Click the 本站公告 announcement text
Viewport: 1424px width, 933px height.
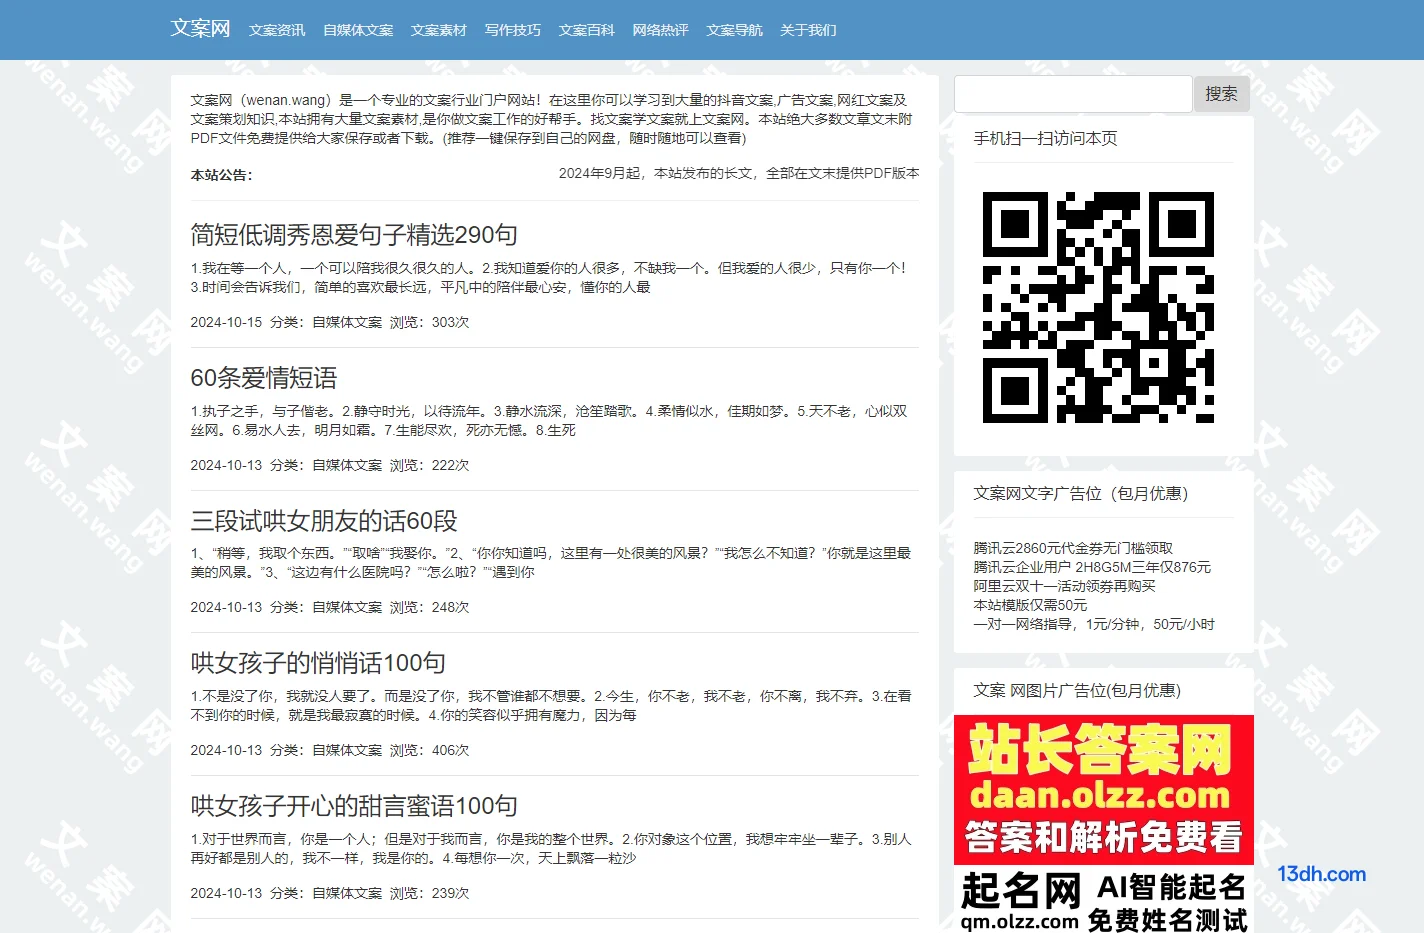tap(222, 175)
